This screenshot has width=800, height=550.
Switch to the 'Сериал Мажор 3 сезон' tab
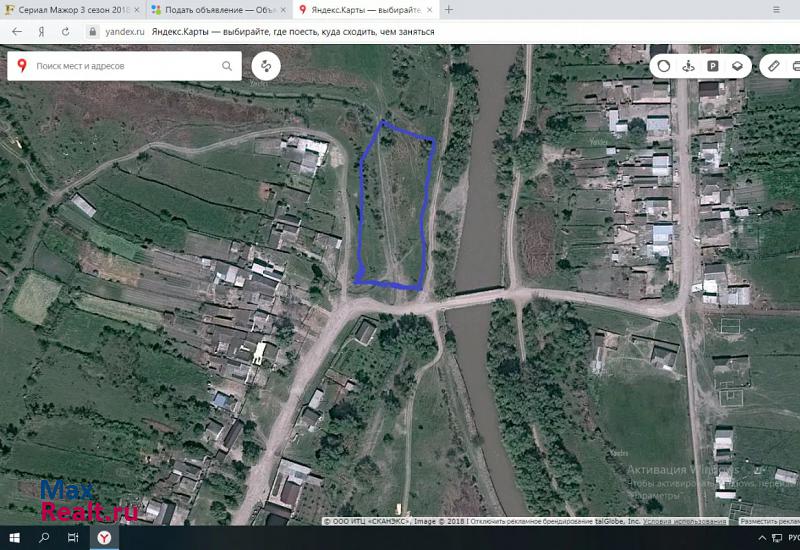pyautogui.click(x=72, y=9)
